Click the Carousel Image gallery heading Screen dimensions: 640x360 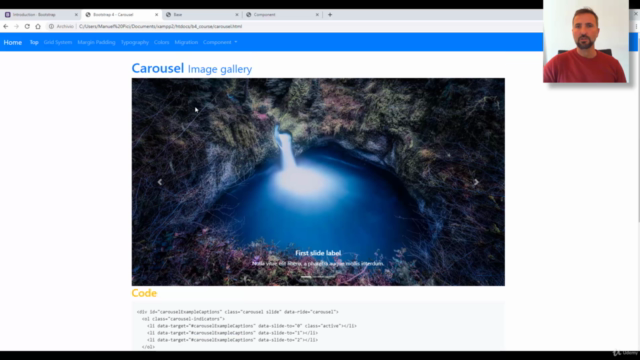(191, 68)
